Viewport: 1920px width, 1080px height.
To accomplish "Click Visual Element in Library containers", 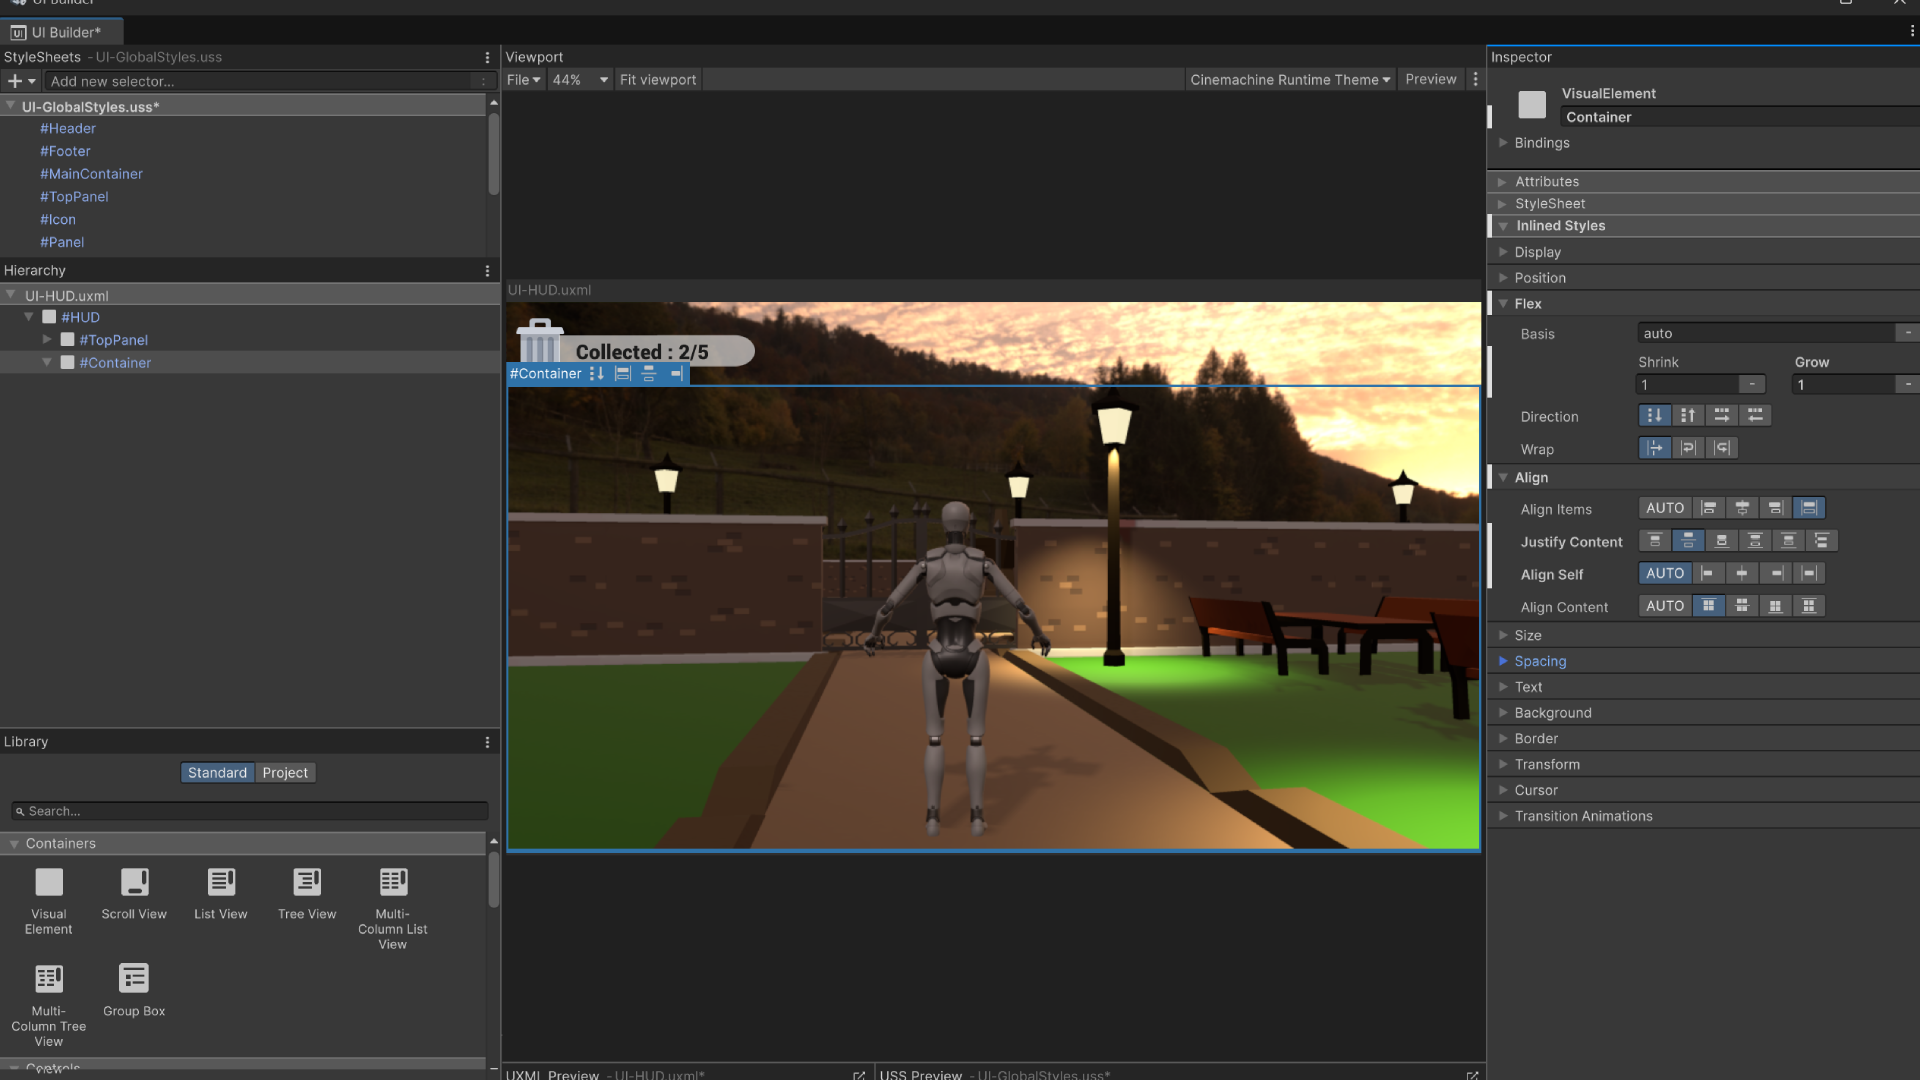I will [x=48, y=899].
